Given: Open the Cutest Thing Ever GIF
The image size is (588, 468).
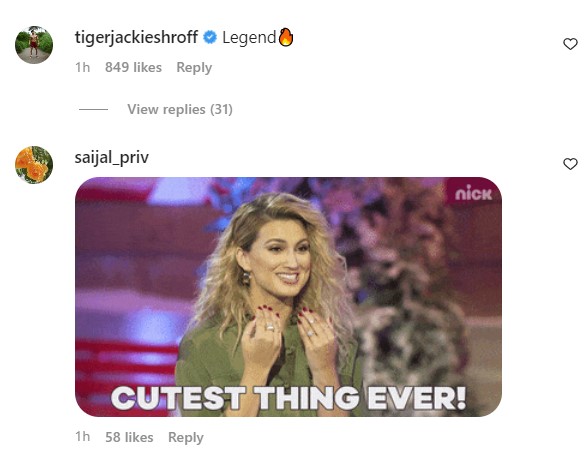Looking at the screenshot, I should coord(288,297).
